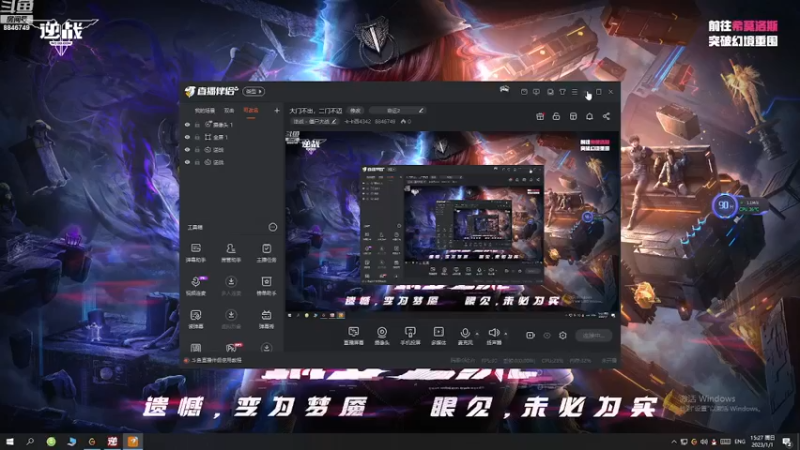Viewport: 800px width, 450px height.
Task: Expand the speaker options arrow
Action: (x=506, y=334)
